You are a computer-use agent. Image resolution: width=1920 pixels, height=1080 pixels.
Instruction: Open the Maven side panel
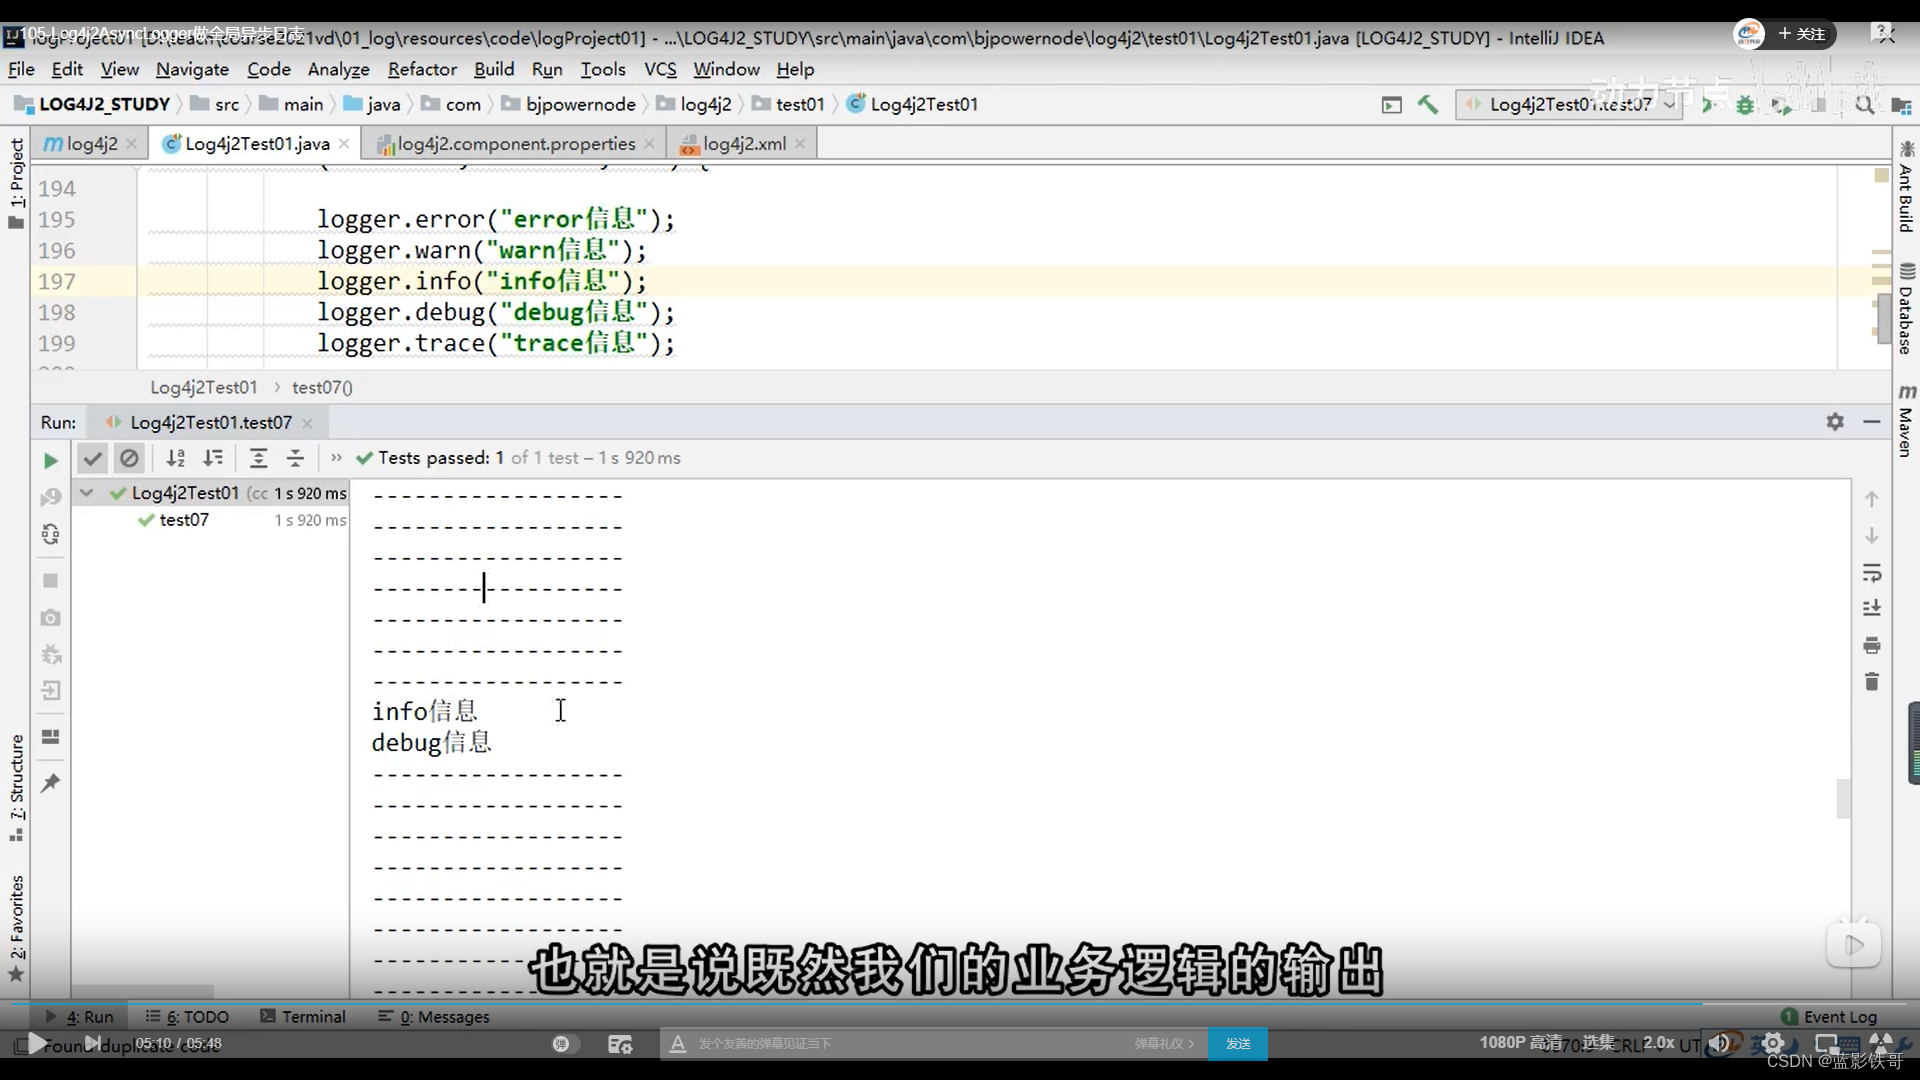tap(1906, 422)
